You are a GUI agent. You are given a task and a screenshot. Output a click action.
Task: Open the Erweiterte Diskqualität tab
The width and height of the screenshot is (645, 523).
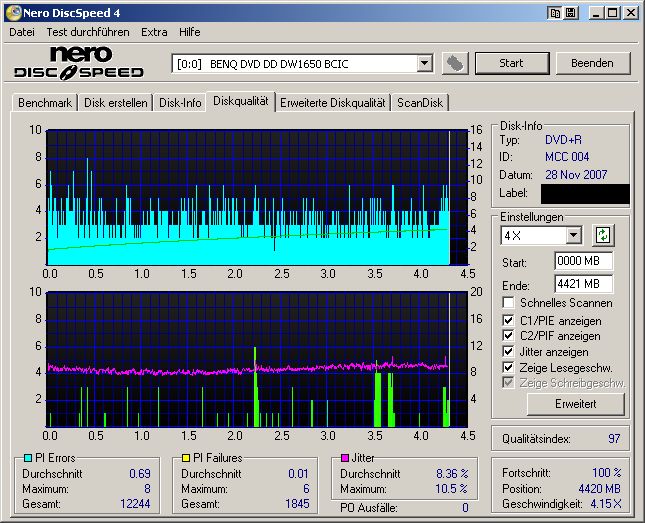coord(332,103)
